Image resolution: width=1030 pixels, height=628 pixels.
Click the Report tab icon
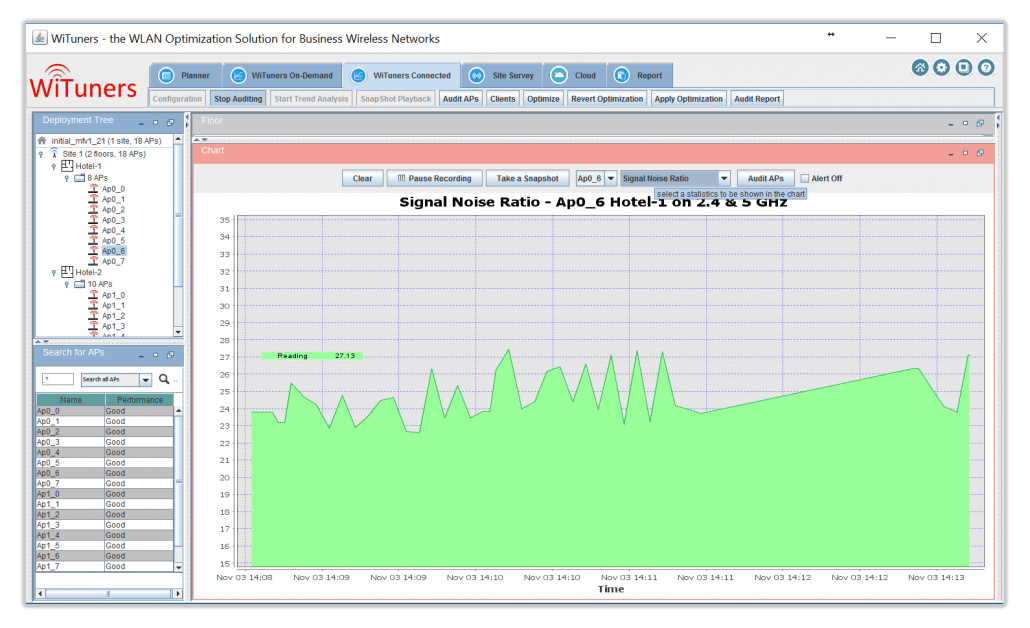(621, 76)
